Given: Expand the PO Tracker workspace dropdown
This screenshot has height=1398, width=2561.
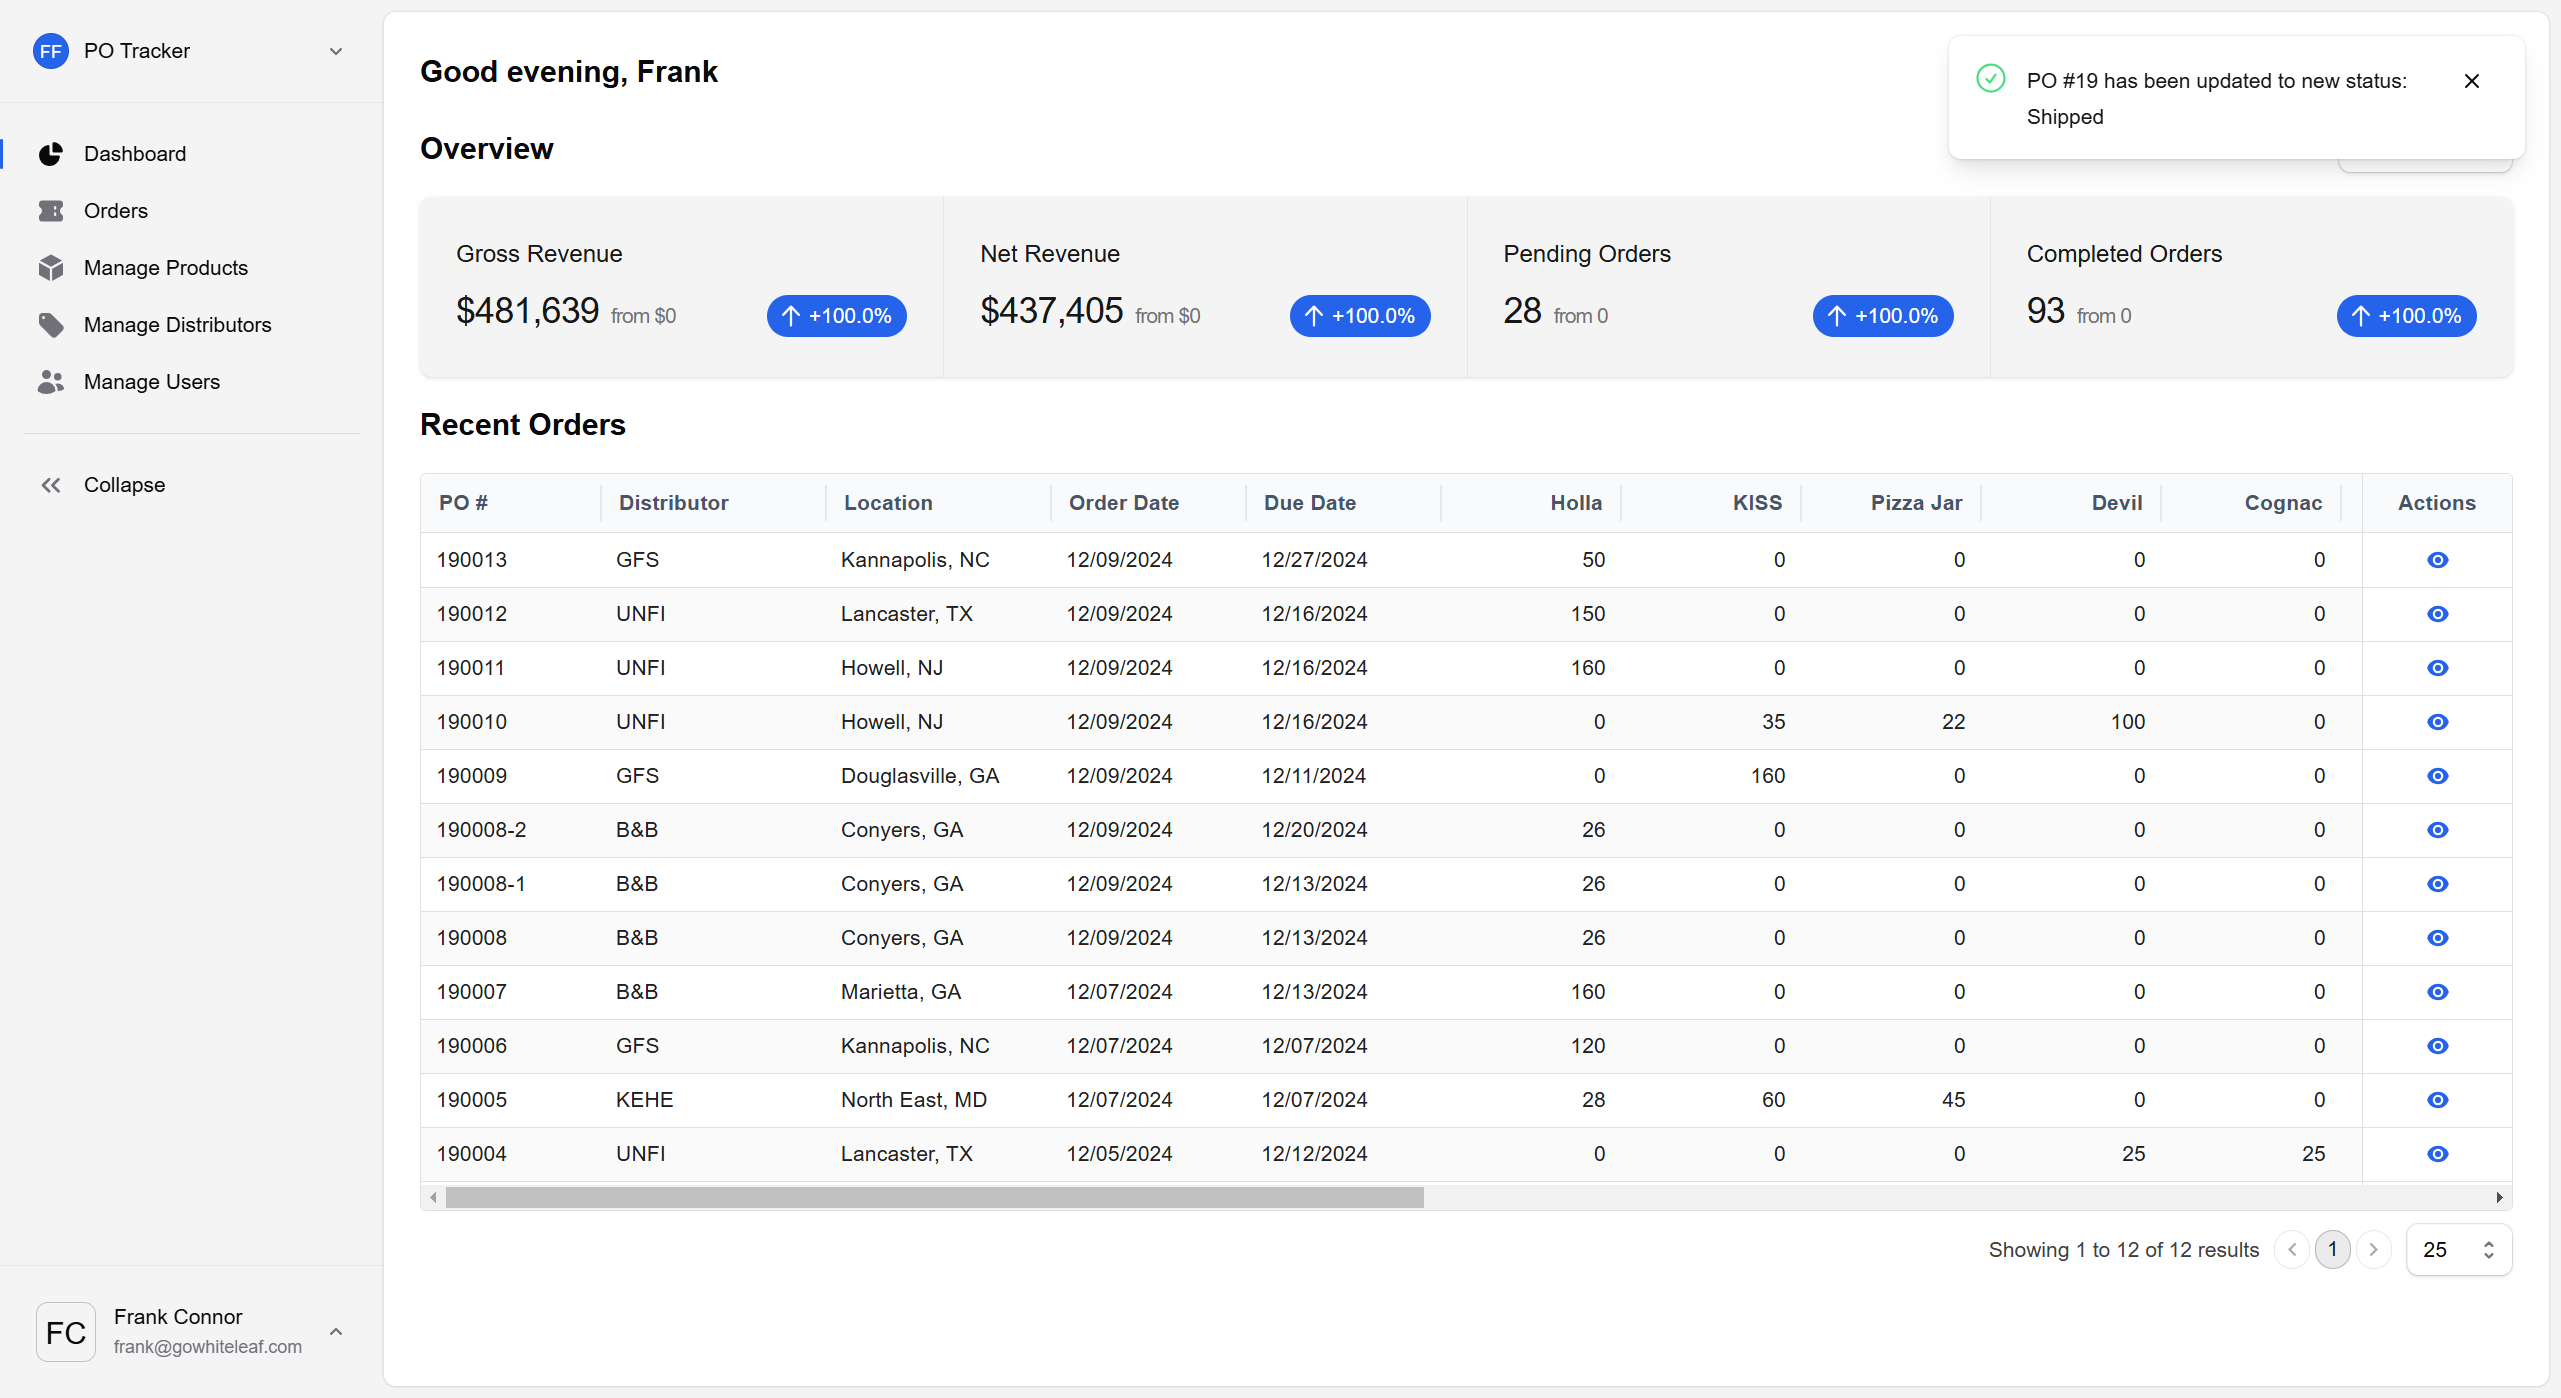Looking at the screenshot, I should pos(336,51).
